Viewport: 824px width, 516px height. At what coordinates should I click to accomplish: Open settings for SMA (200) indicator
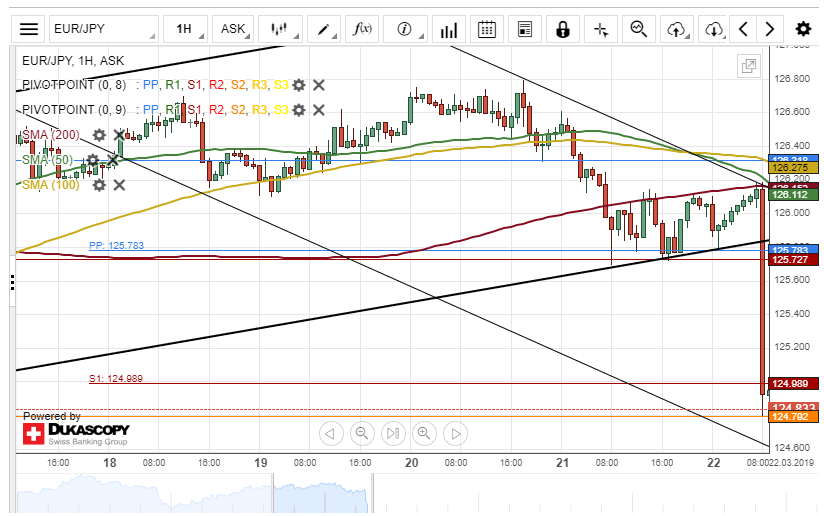click(99, 135)
